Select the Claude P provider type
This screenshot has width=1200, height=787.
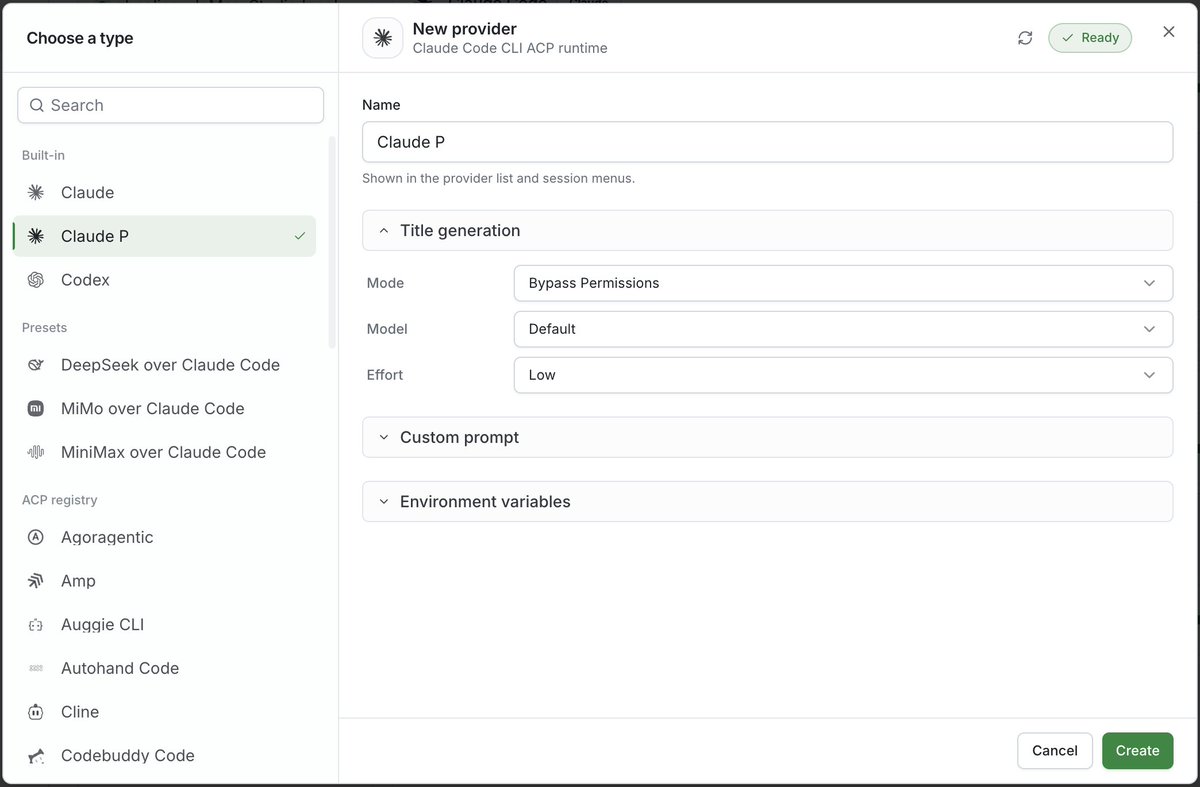coord(164,236)
